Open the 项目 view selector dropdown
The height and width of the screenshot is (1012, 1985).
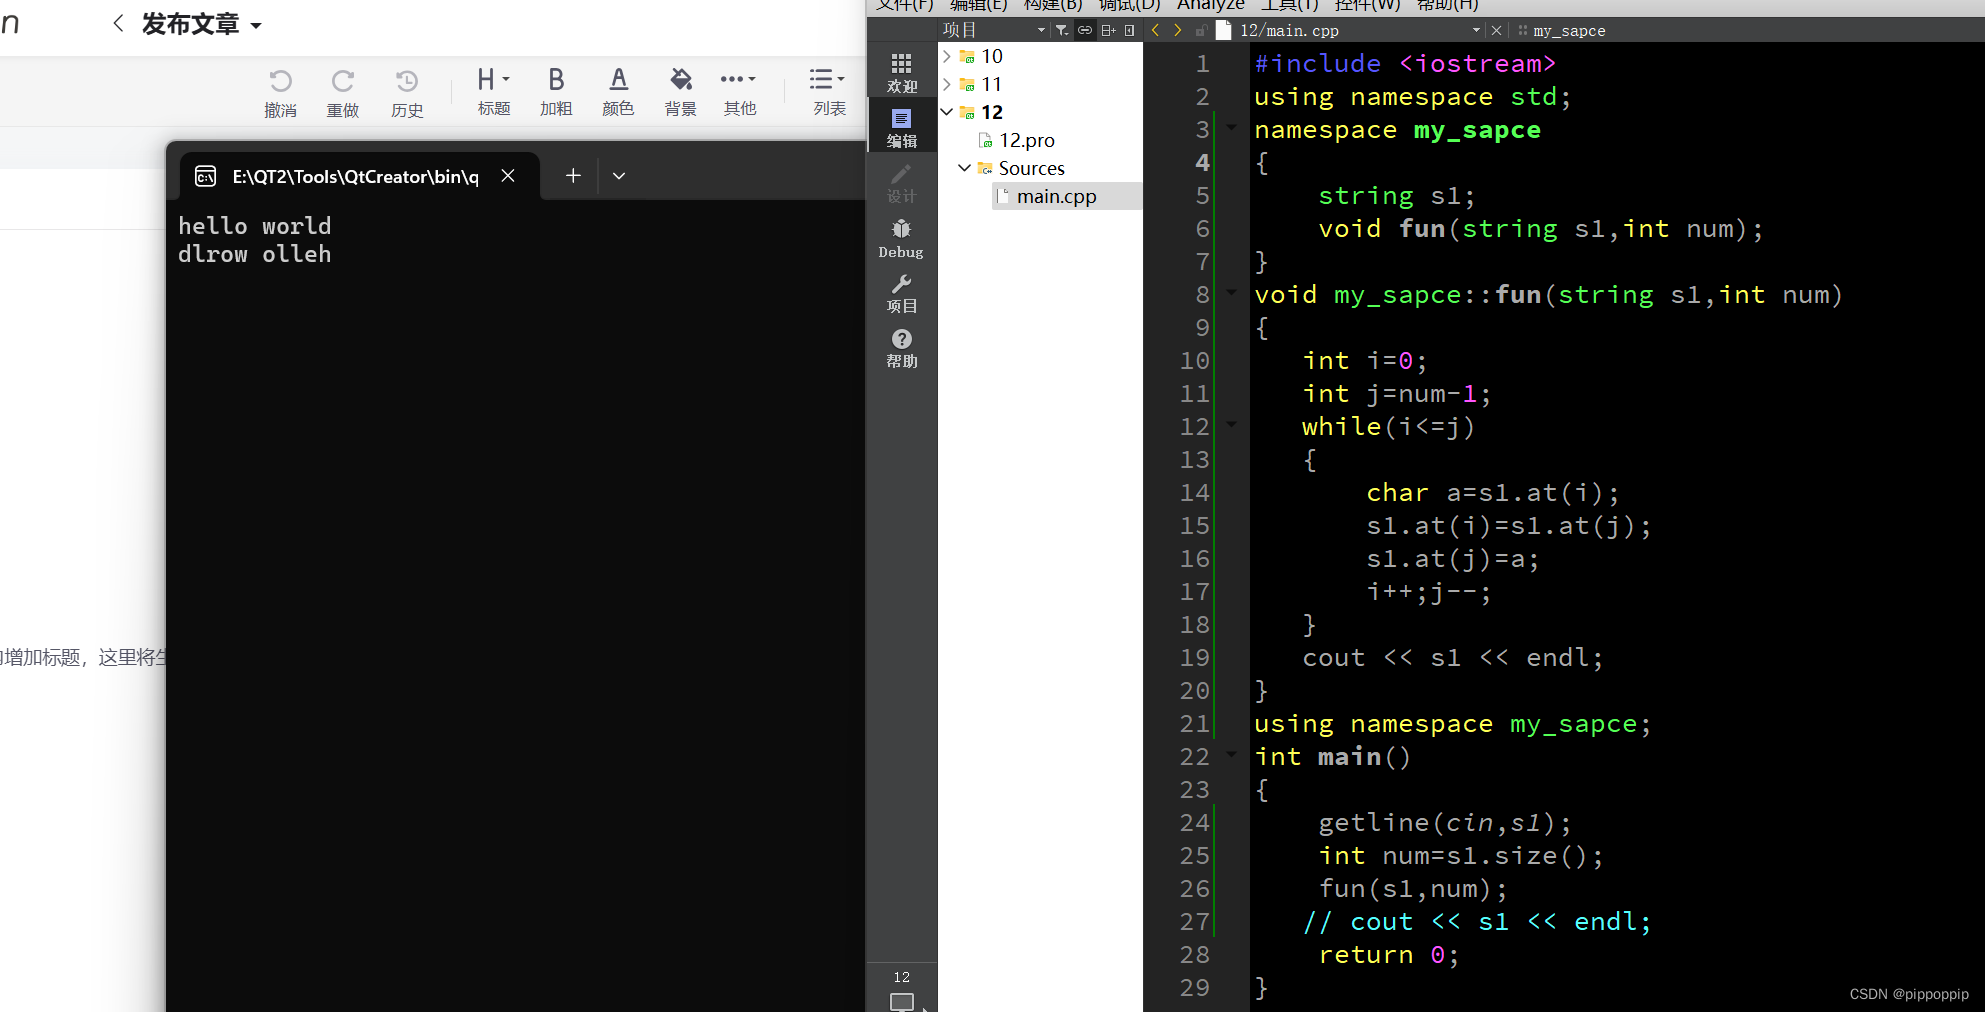[994, 30]
